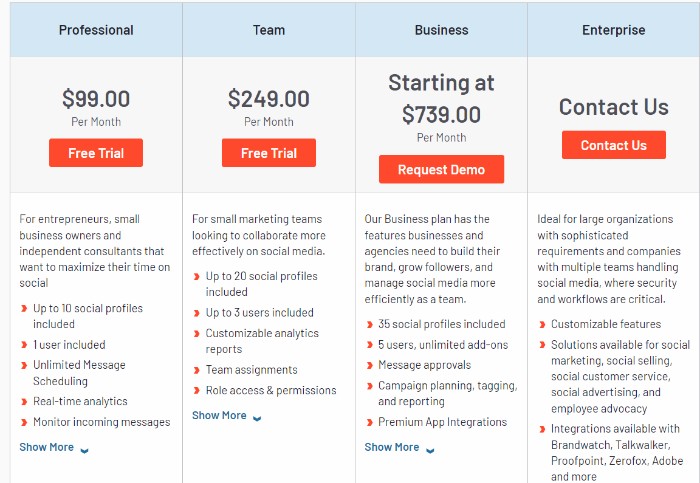Select the Professional column header
Image resolution: width=700 pixels, height=483 pixels.
pyautogui.click(x=96, y=30)
